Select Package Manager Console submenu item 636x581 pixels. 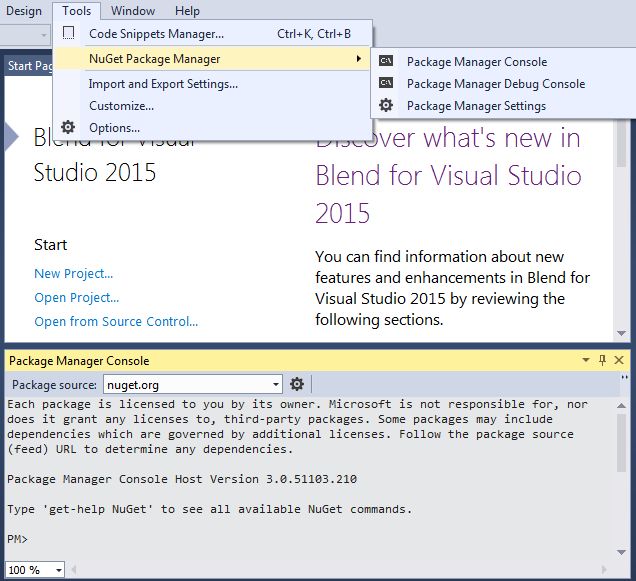[x=503, y=62]
